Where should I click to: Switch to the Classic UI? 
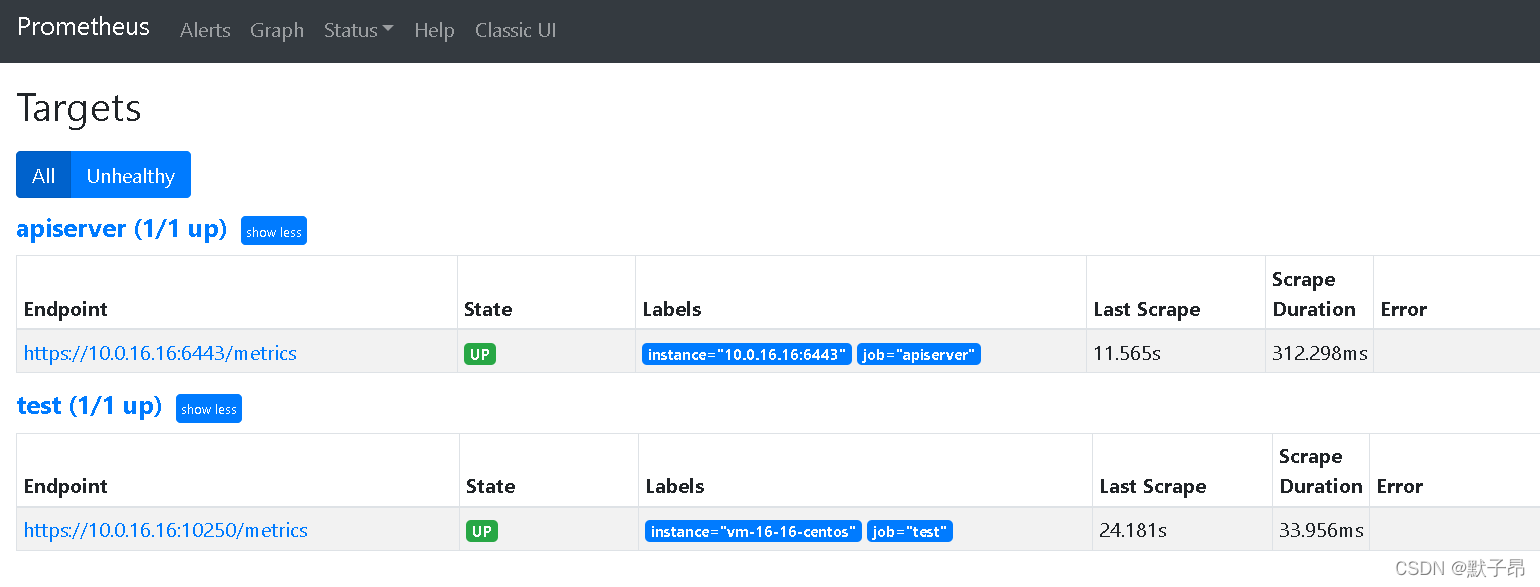(515, 30)
